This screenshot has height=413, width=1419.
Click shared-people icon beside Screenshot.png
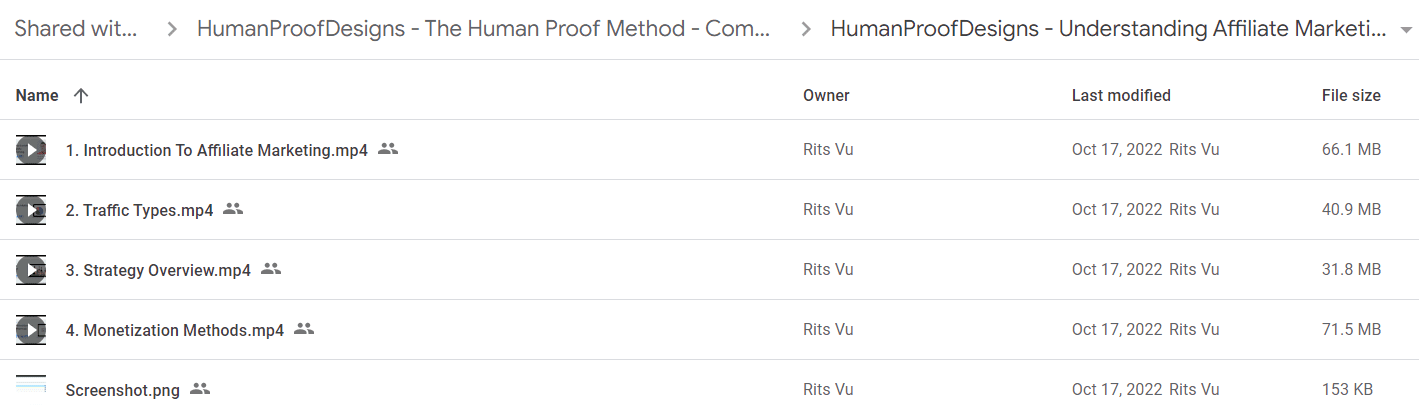200,389
